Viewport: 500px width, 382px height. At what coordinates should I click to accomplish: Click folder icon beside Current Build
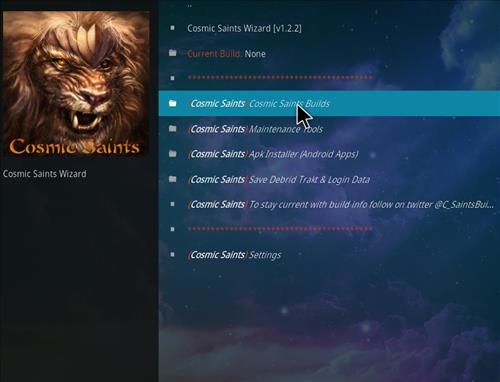pyautogui.click(x=172, y=53)
